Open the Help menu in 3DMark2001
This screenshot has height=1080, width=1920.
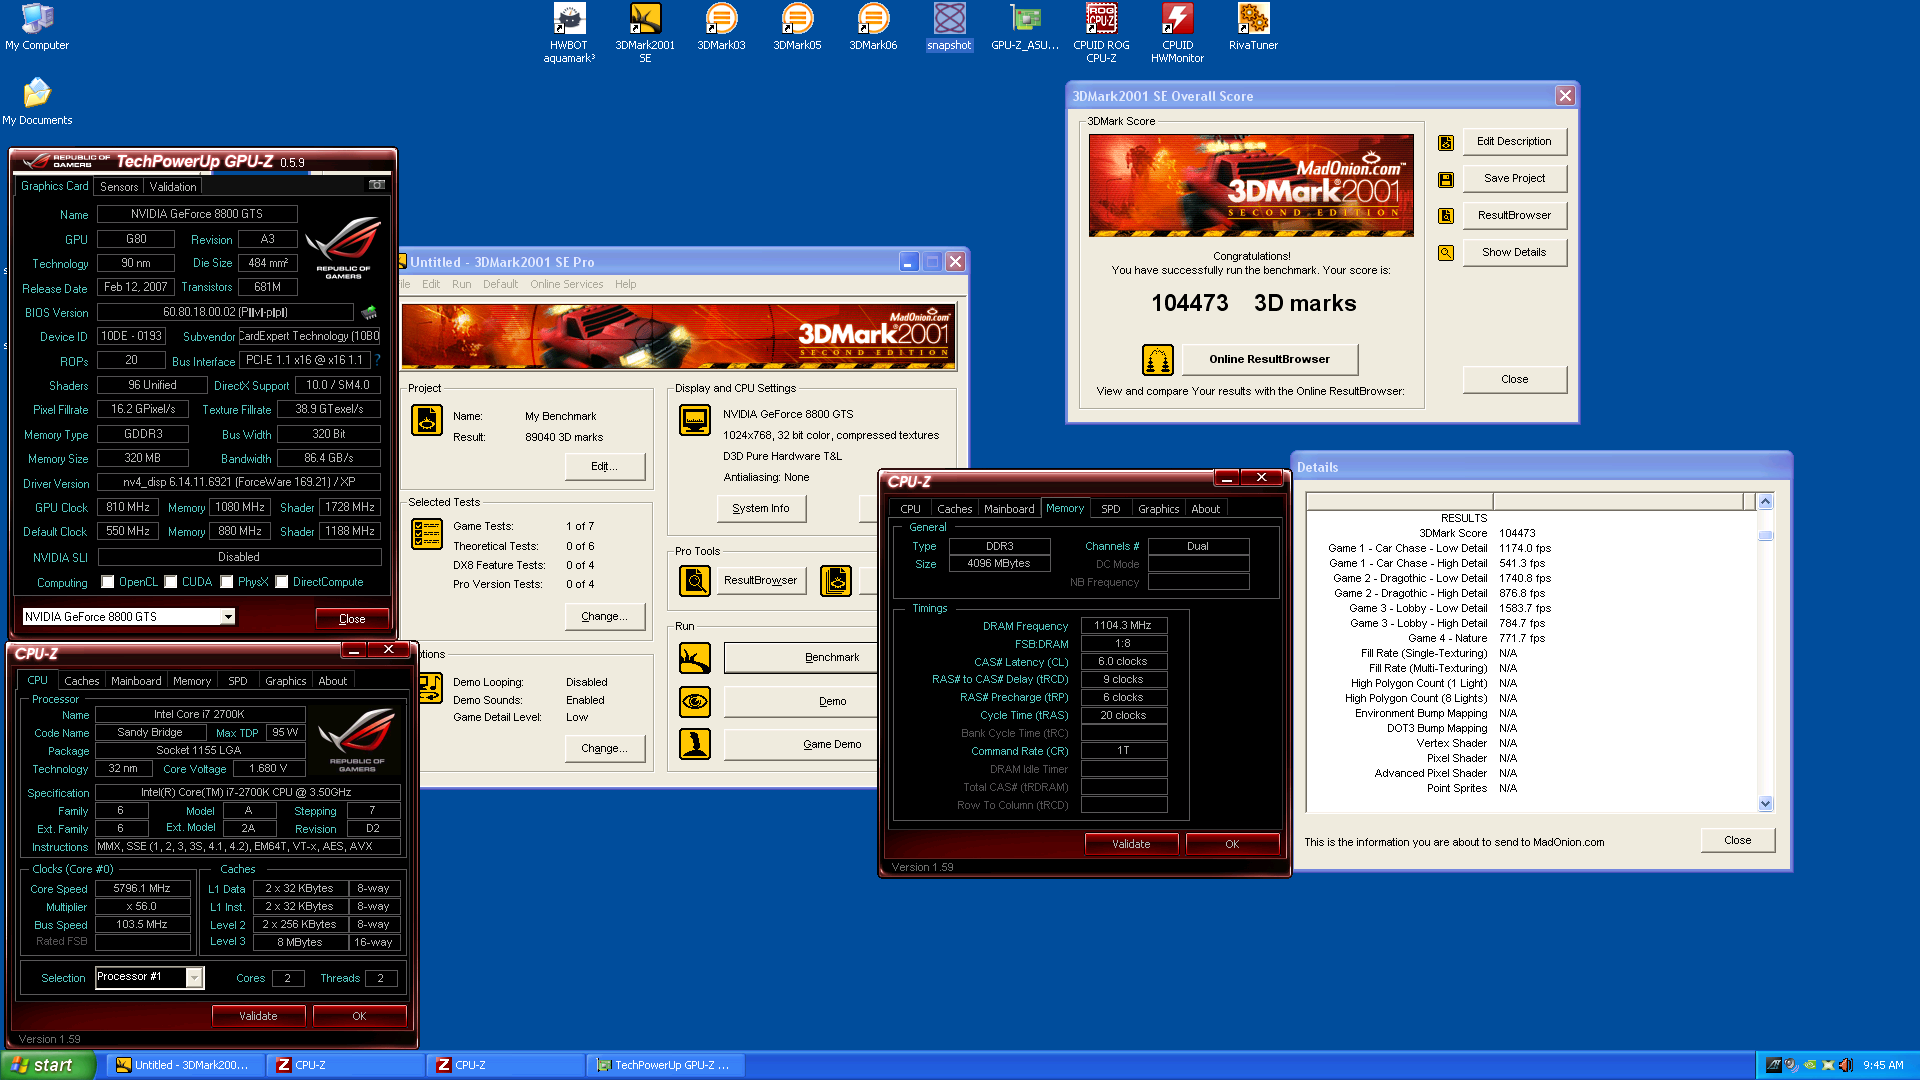coord(626,284)
